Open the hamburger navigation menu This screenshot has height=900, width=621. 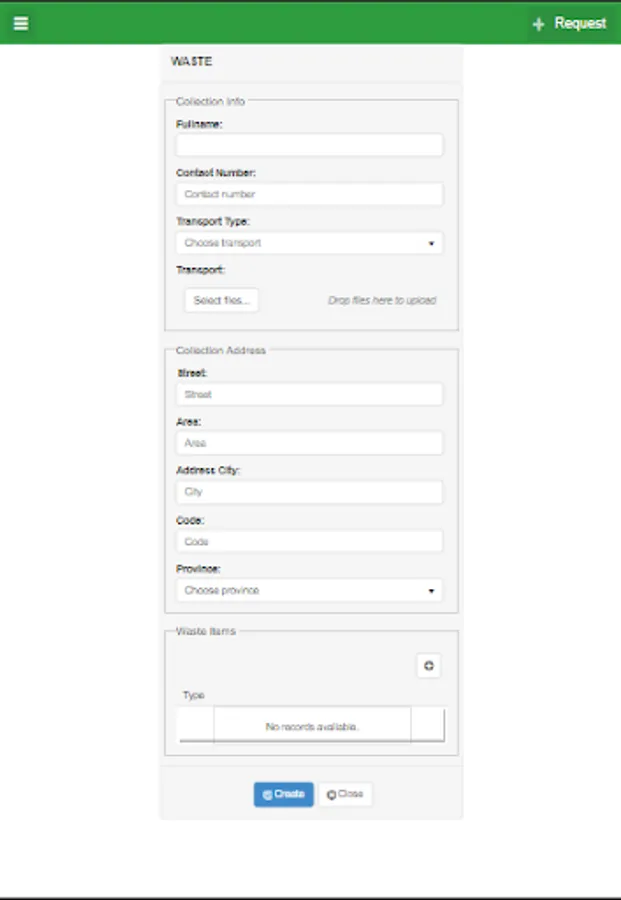(20, 22)
